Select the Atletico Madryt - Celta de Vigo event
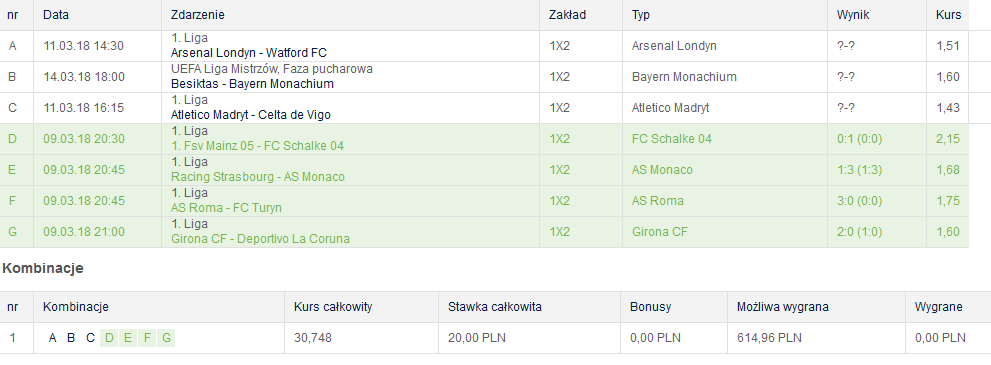The width and height of the screenshot is (991, 365). tap(250, 115)
